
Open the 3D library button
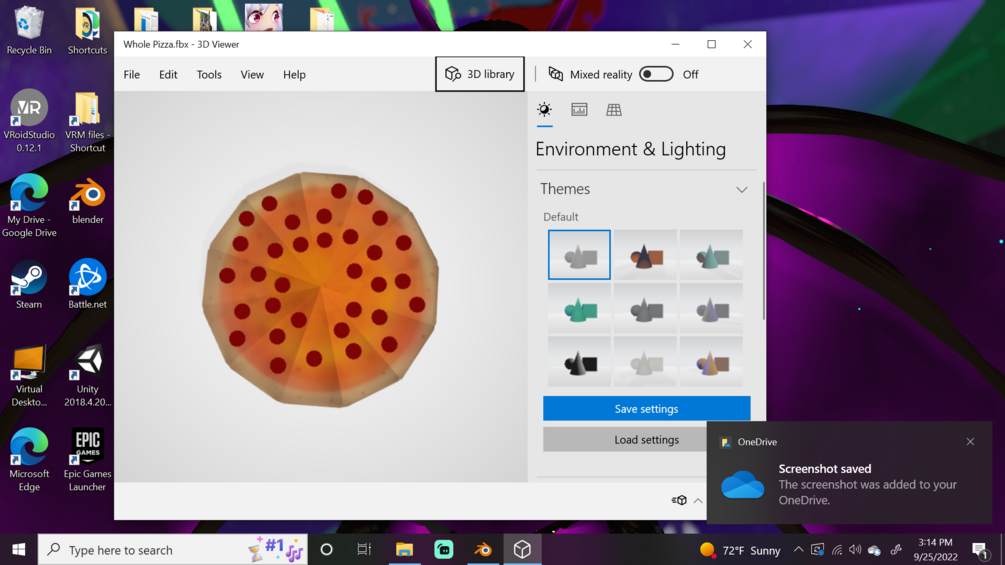tap(479, 74)
